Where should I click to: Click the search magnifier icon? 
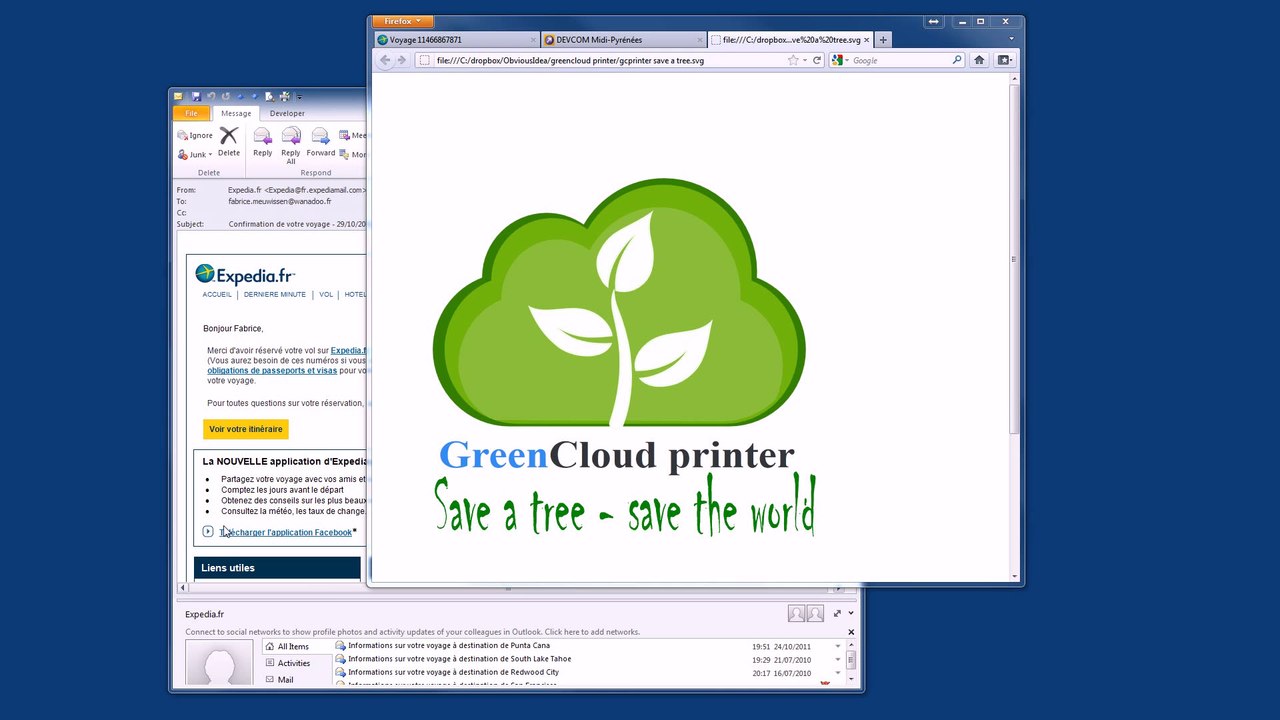957,60
